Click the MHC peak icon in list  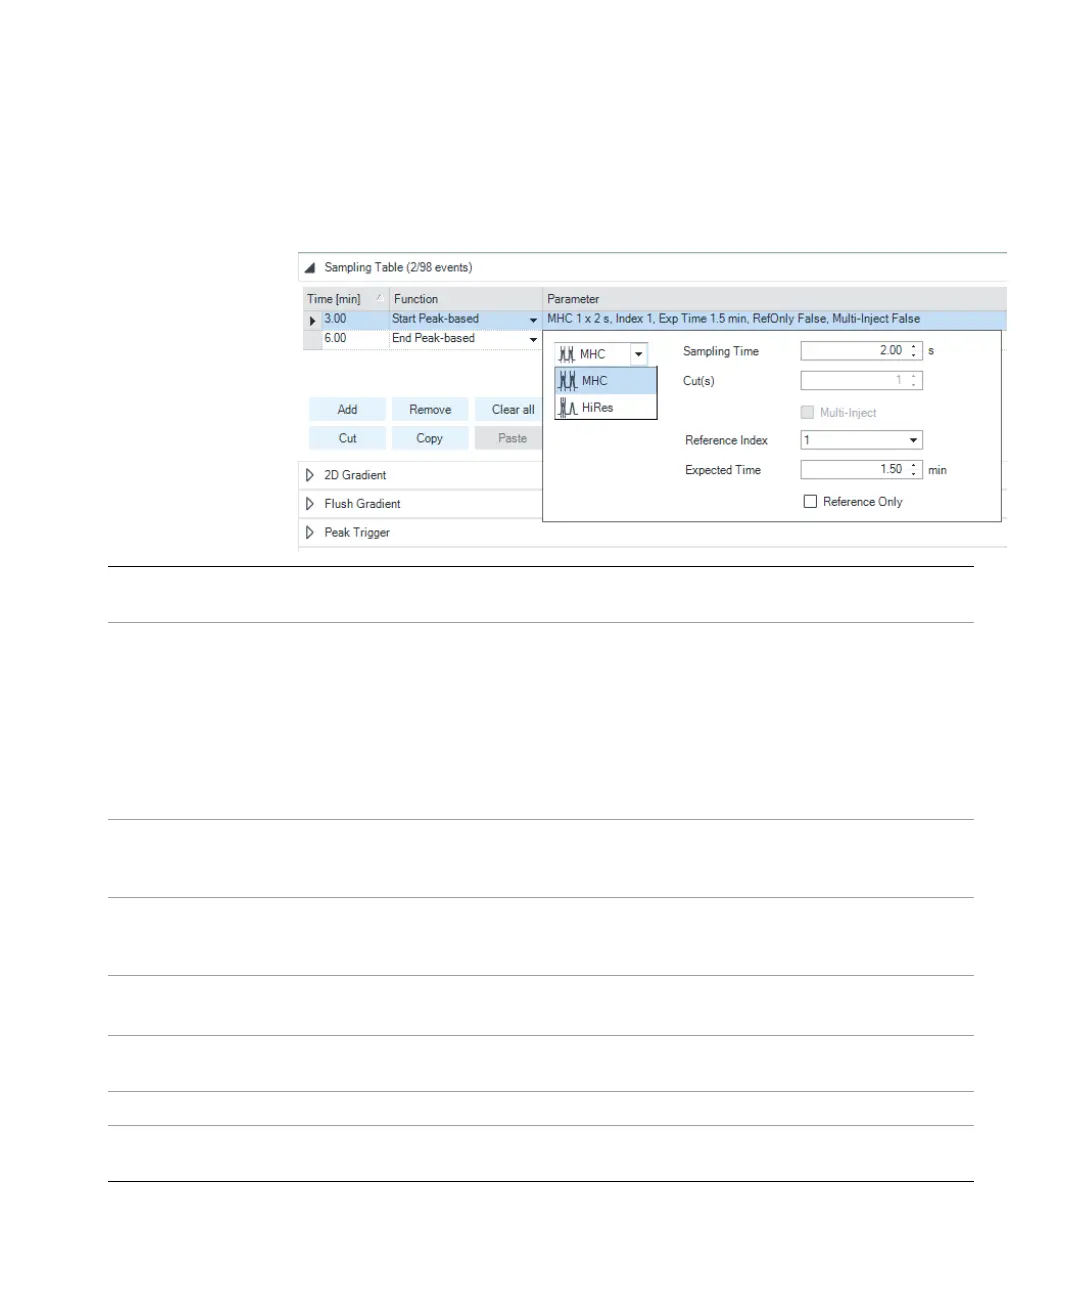[568, 381]
